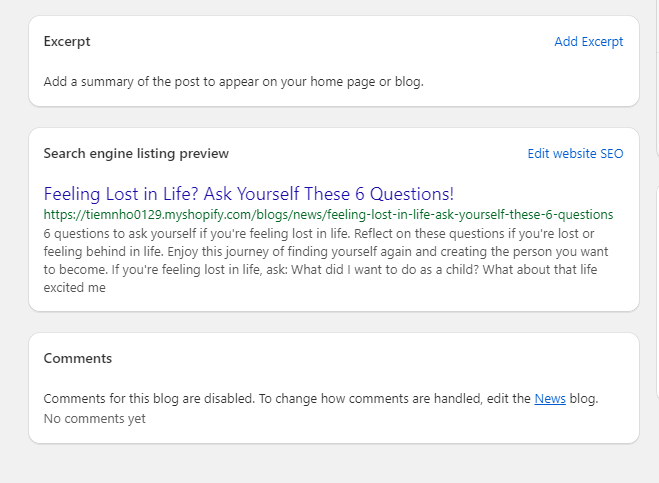Click the Search engine listing preview heading
This screenshot has height=483, width=659.
[x=136, y=153]
